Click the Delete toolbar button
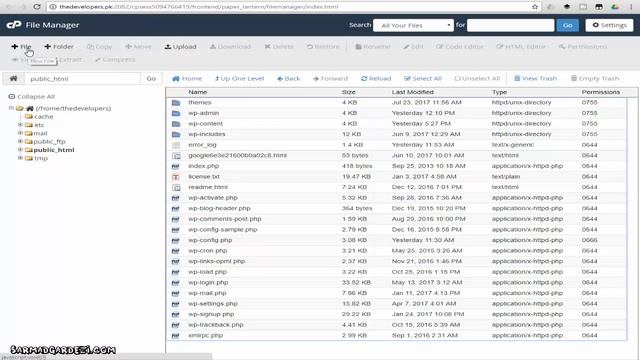The image size is (640, 360). coord(279,47)
